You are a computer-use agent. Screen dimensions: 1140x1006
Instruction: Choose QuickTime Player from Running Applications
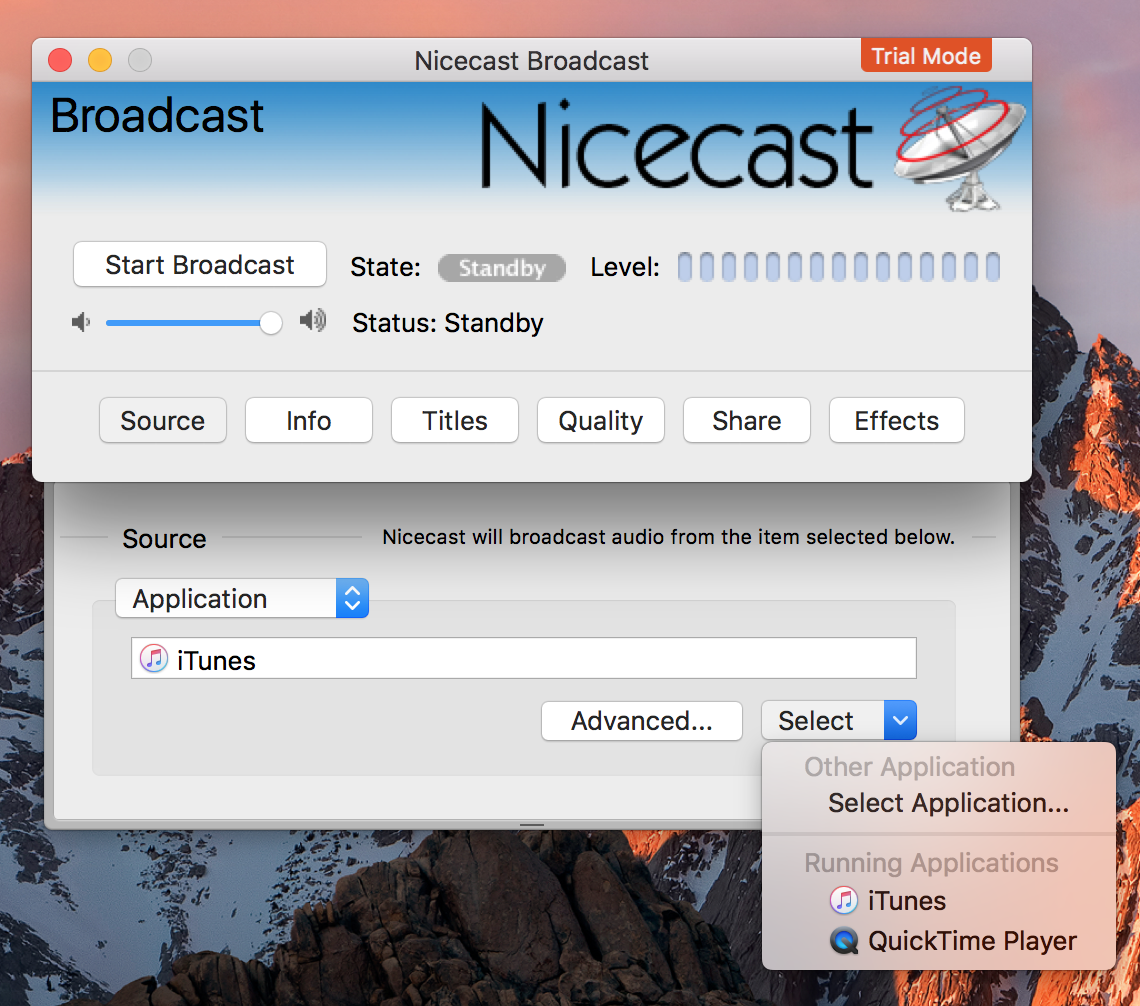(939, 941)
